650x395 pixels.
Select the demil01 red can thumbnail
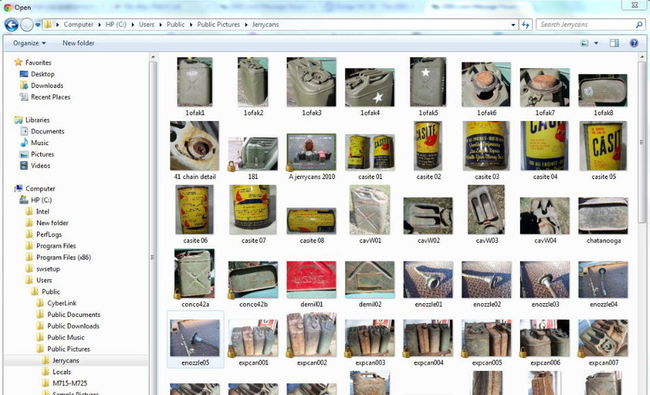pyautogui.click(x=311, y=279)
